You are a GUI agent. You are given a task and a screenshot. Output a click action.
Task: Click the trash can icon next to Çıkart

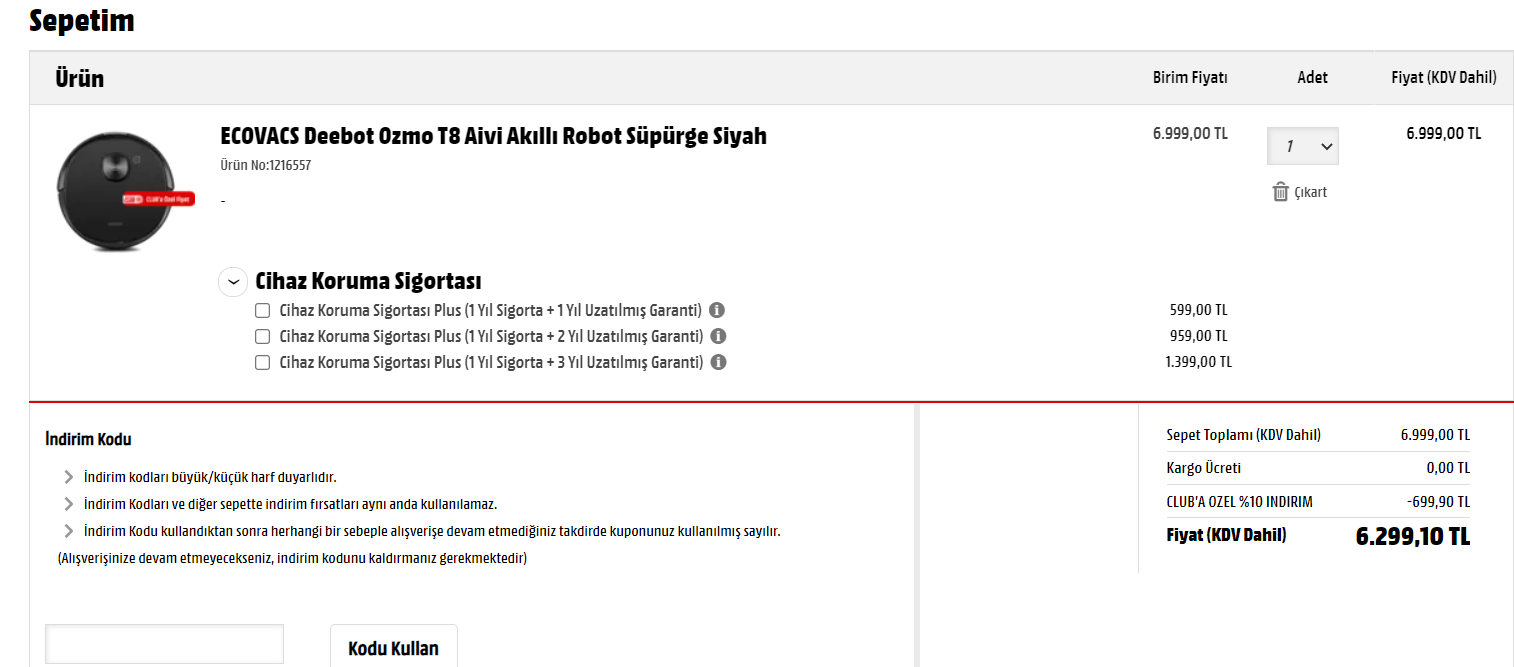coord(1280,192)
